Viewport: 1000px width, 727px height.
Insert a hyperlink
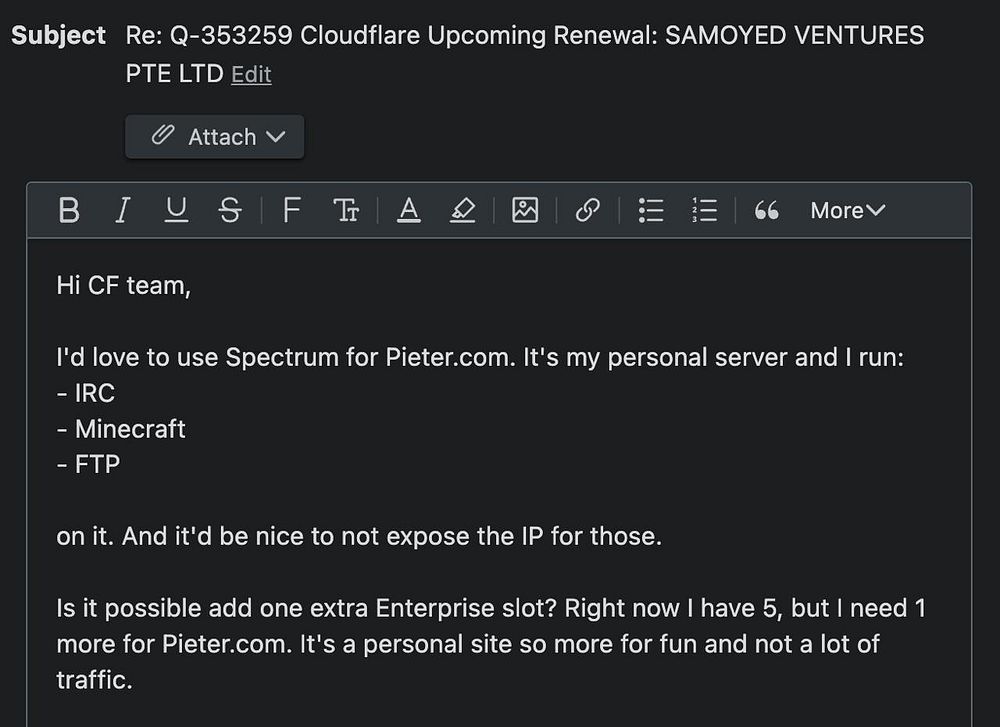[588, 210]
